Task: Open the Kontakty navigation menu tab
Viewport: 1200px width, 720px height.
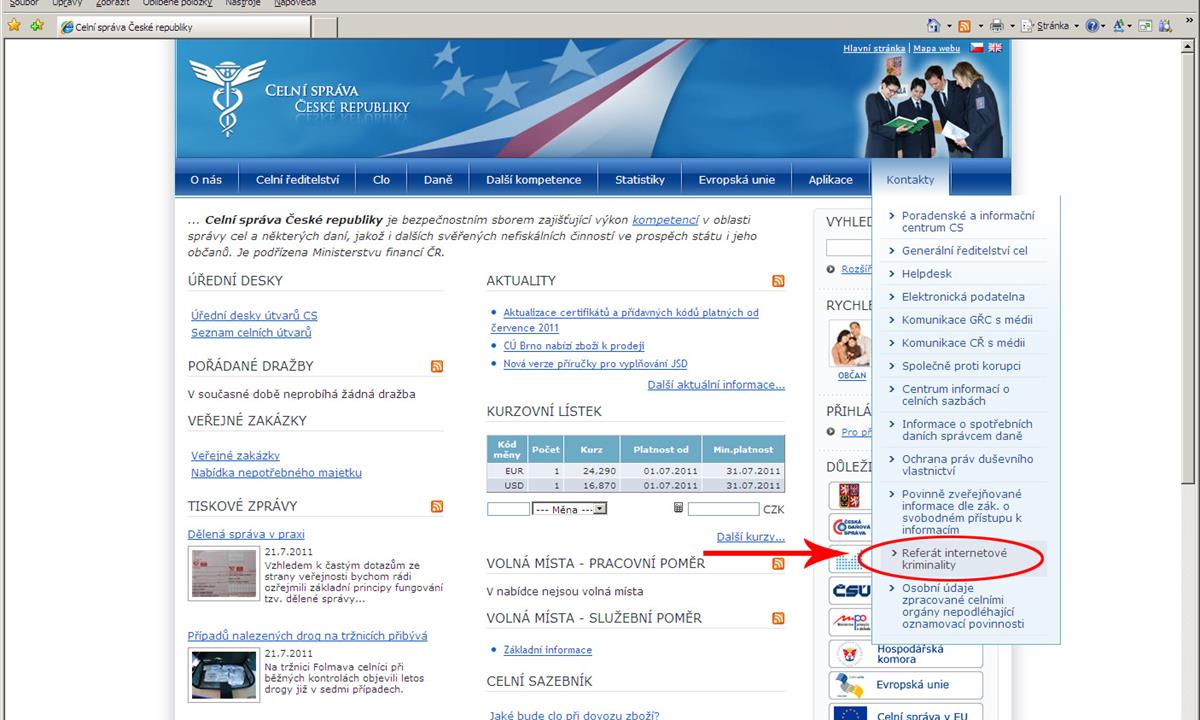Action: click(910, 180)
